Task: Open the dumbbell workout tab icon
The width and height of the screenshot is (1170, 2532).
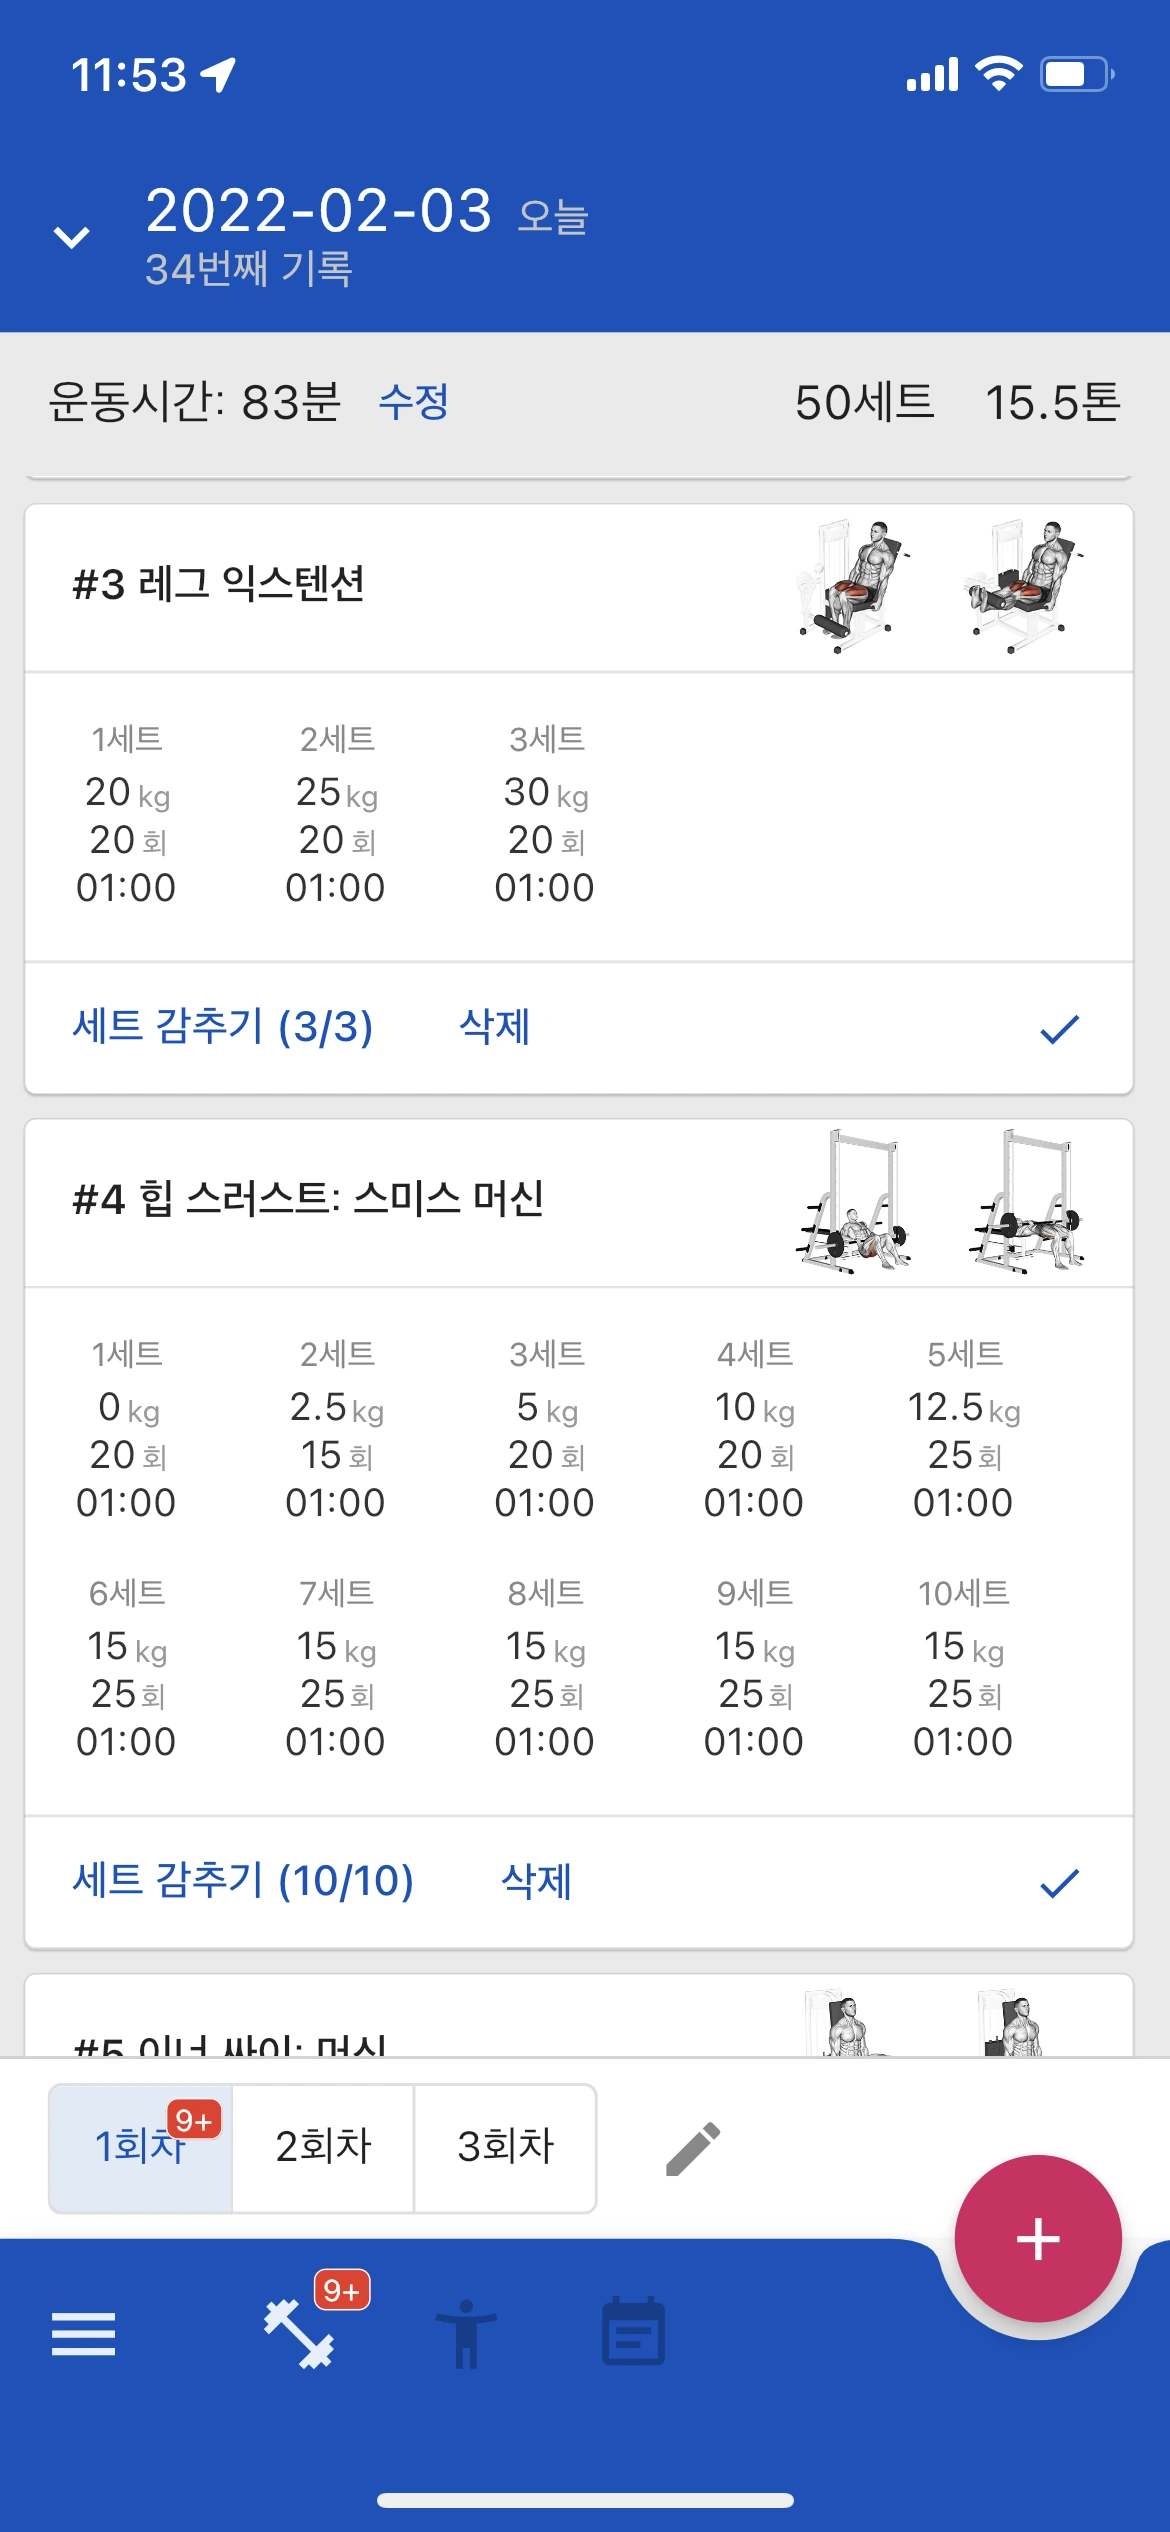Action: click(299, 2334)
